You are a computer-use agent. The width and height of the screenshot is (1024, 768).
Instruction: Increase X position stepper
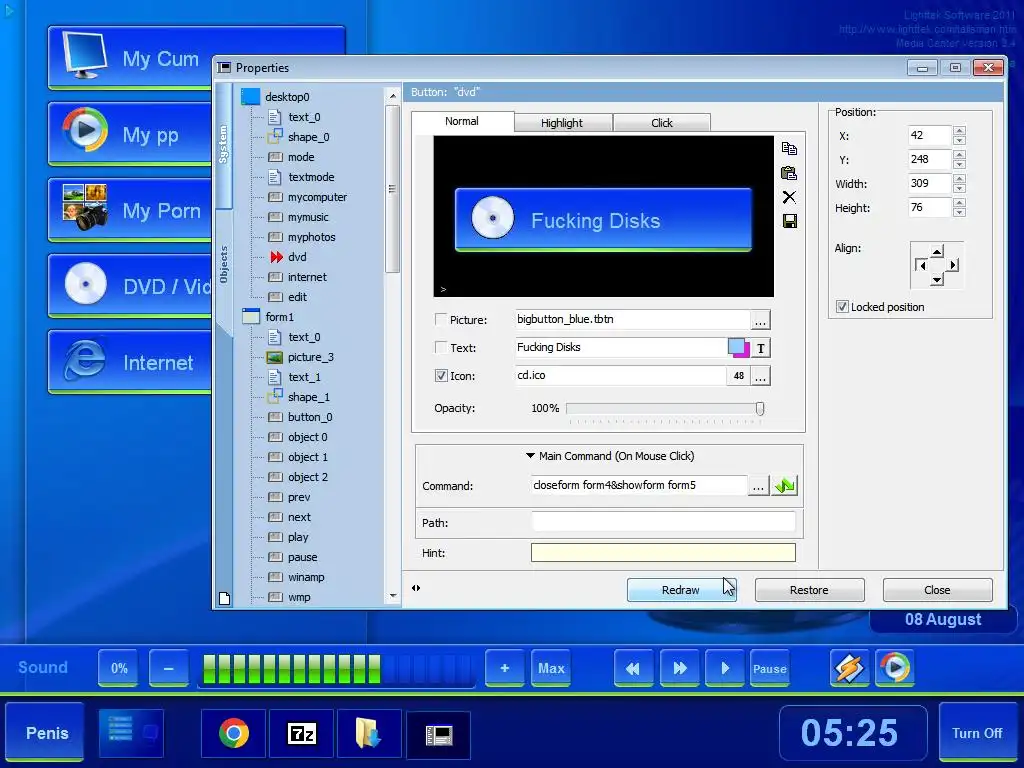(x=959, y=131)
